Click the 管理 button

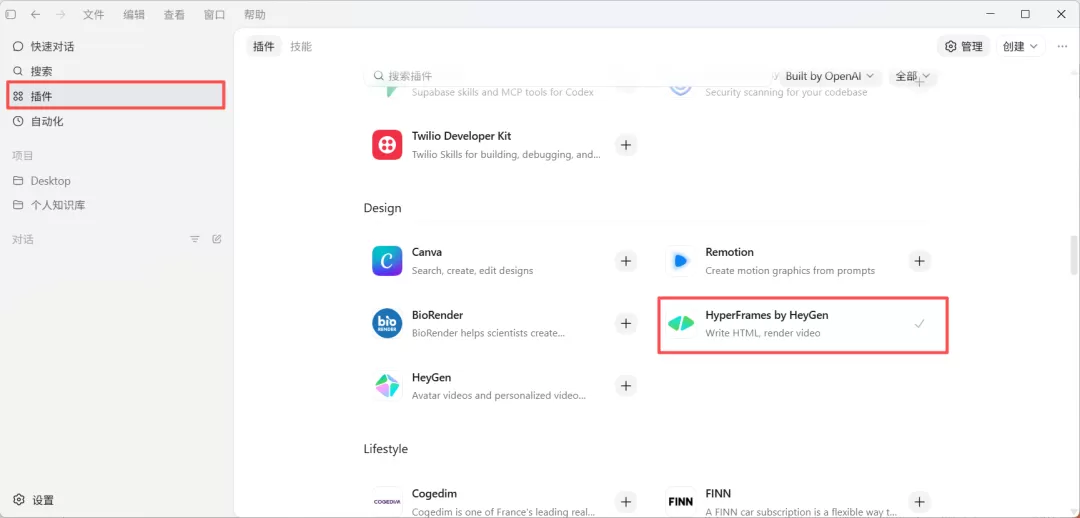(964, 46)
